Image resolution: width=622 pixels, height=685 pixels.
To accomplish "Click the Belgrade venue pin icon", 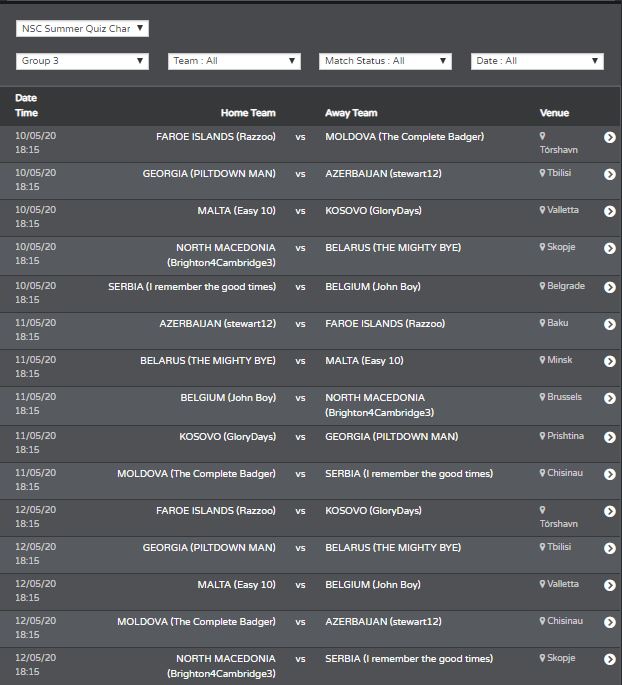I will (543, 286).
